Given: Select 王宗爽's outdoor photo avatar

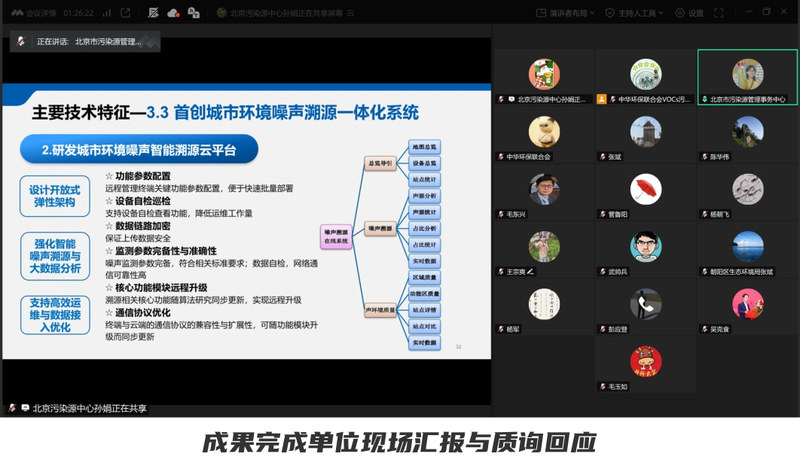Looking at the screenshot, I should pyautogui.click(x=544, y=247).
